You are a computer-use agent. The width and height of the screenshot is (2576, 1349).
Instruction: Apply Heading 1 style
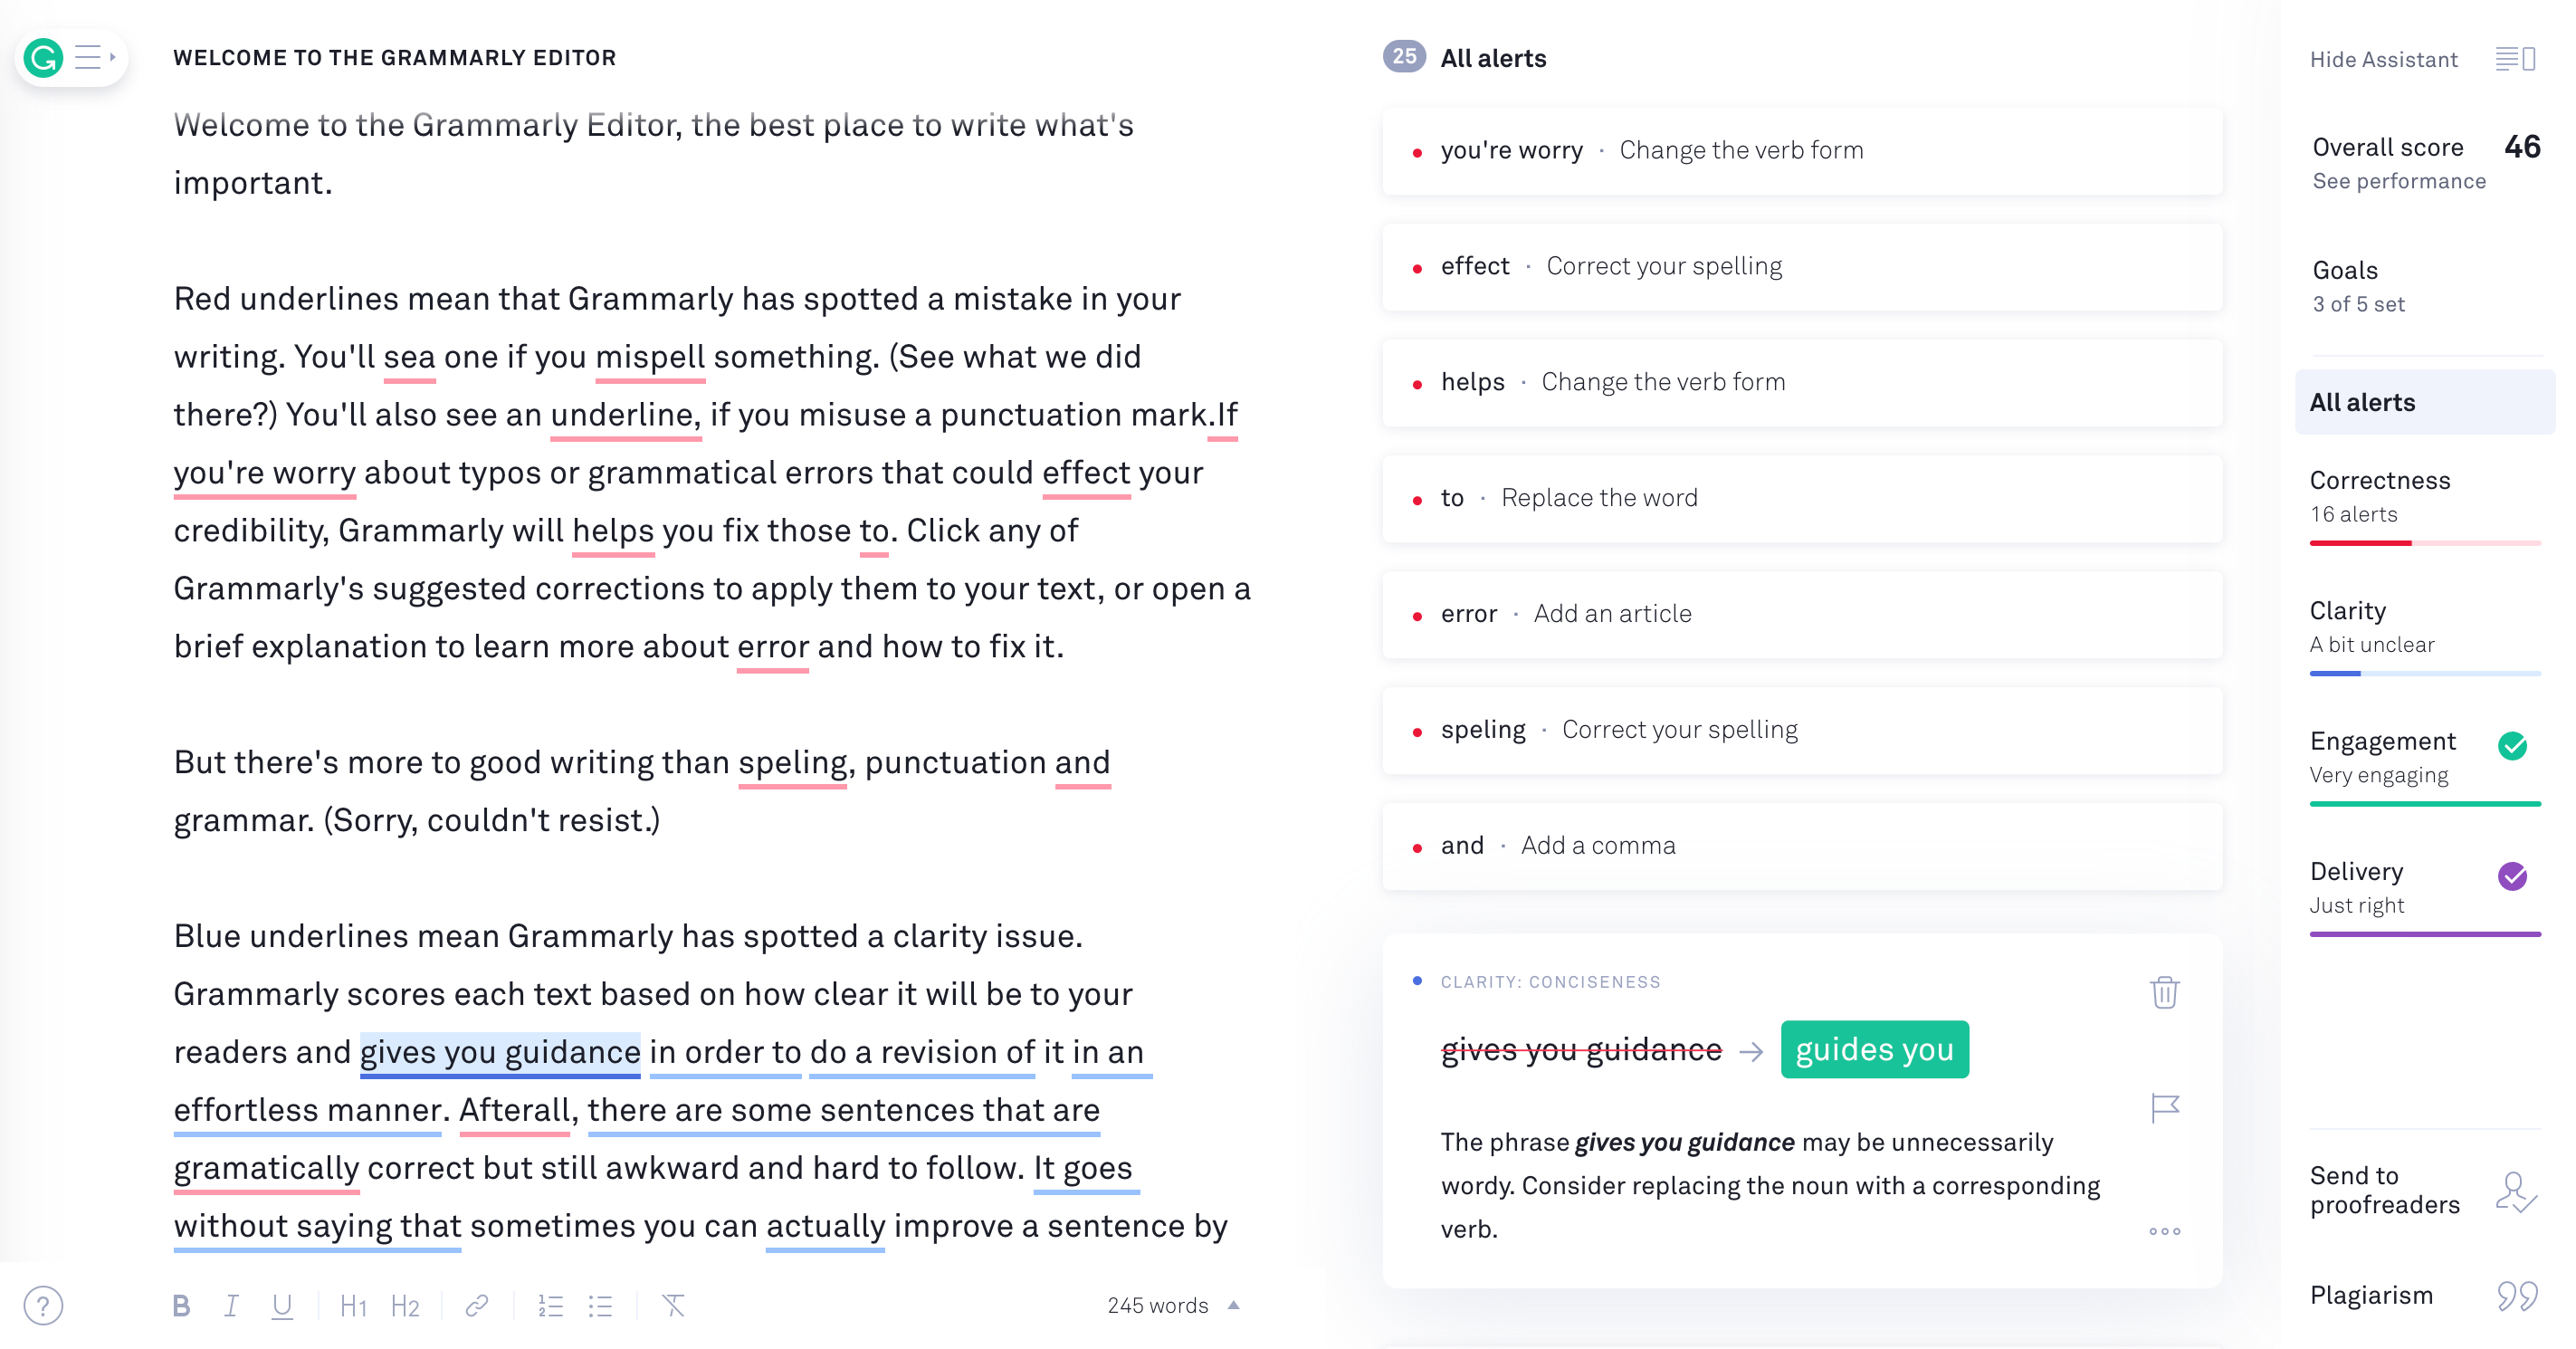tap(352, 1305)
